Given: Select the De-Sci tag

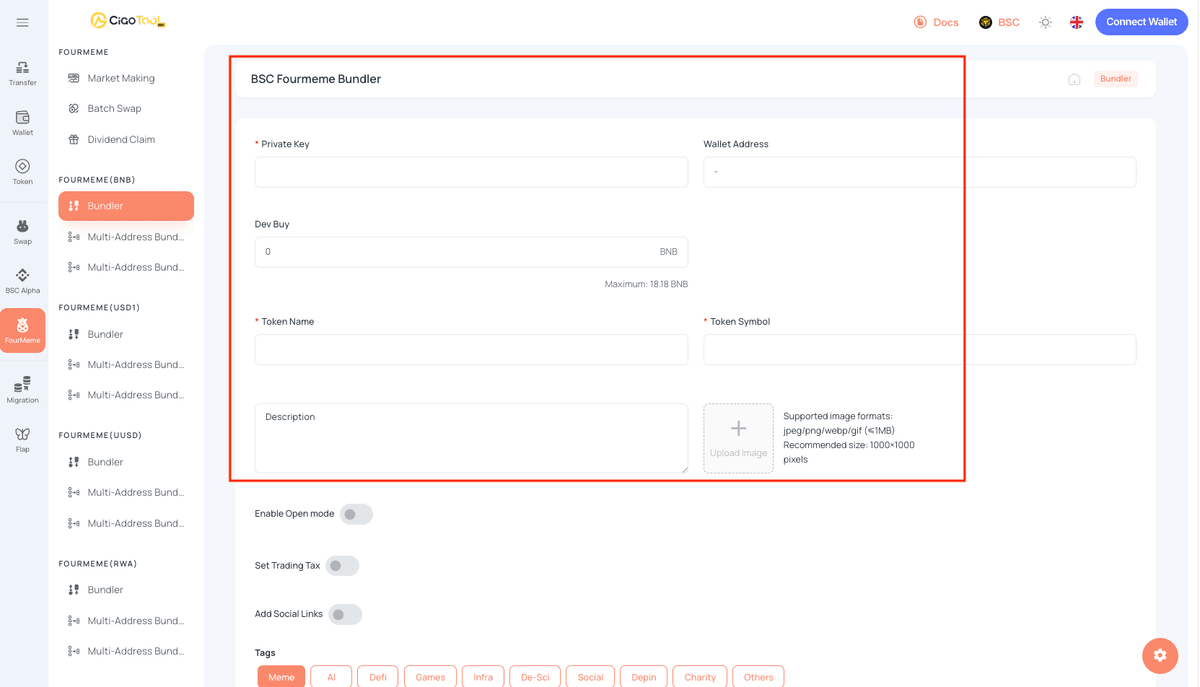Looking at the screenshot, I should pos(535,677).
